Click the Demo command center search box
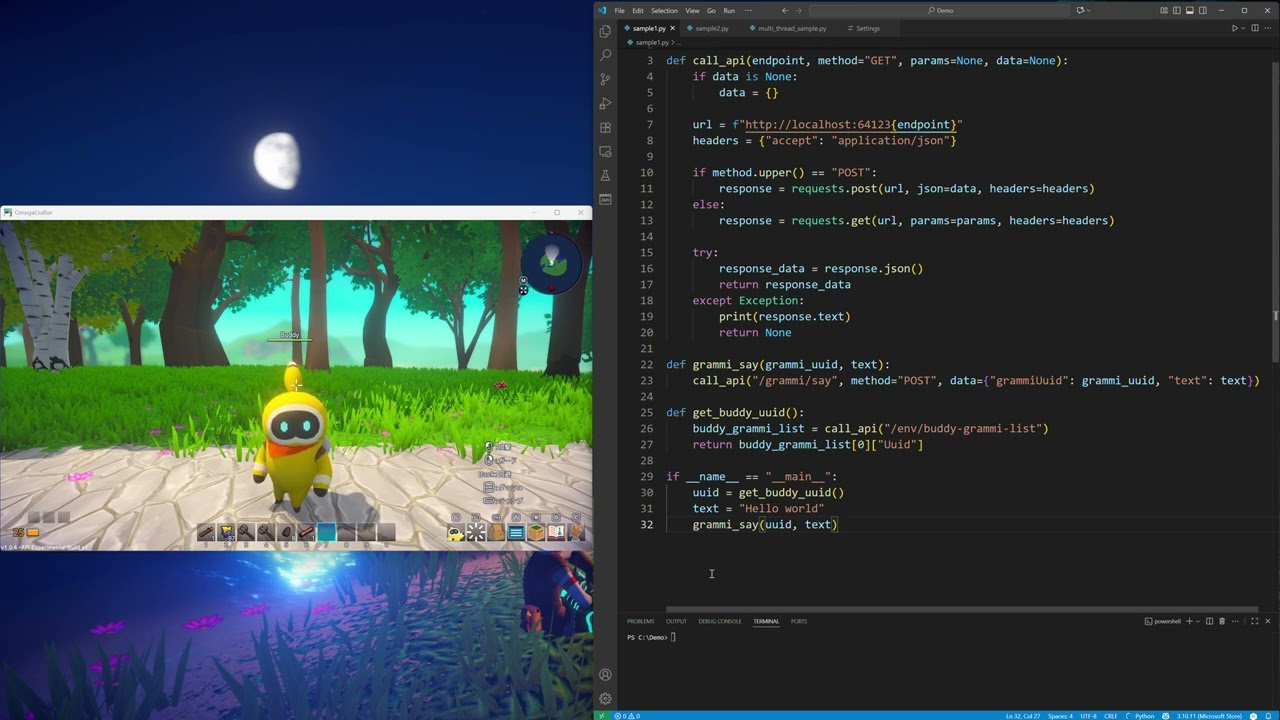The image size is (1280, 720). point(940,10)
